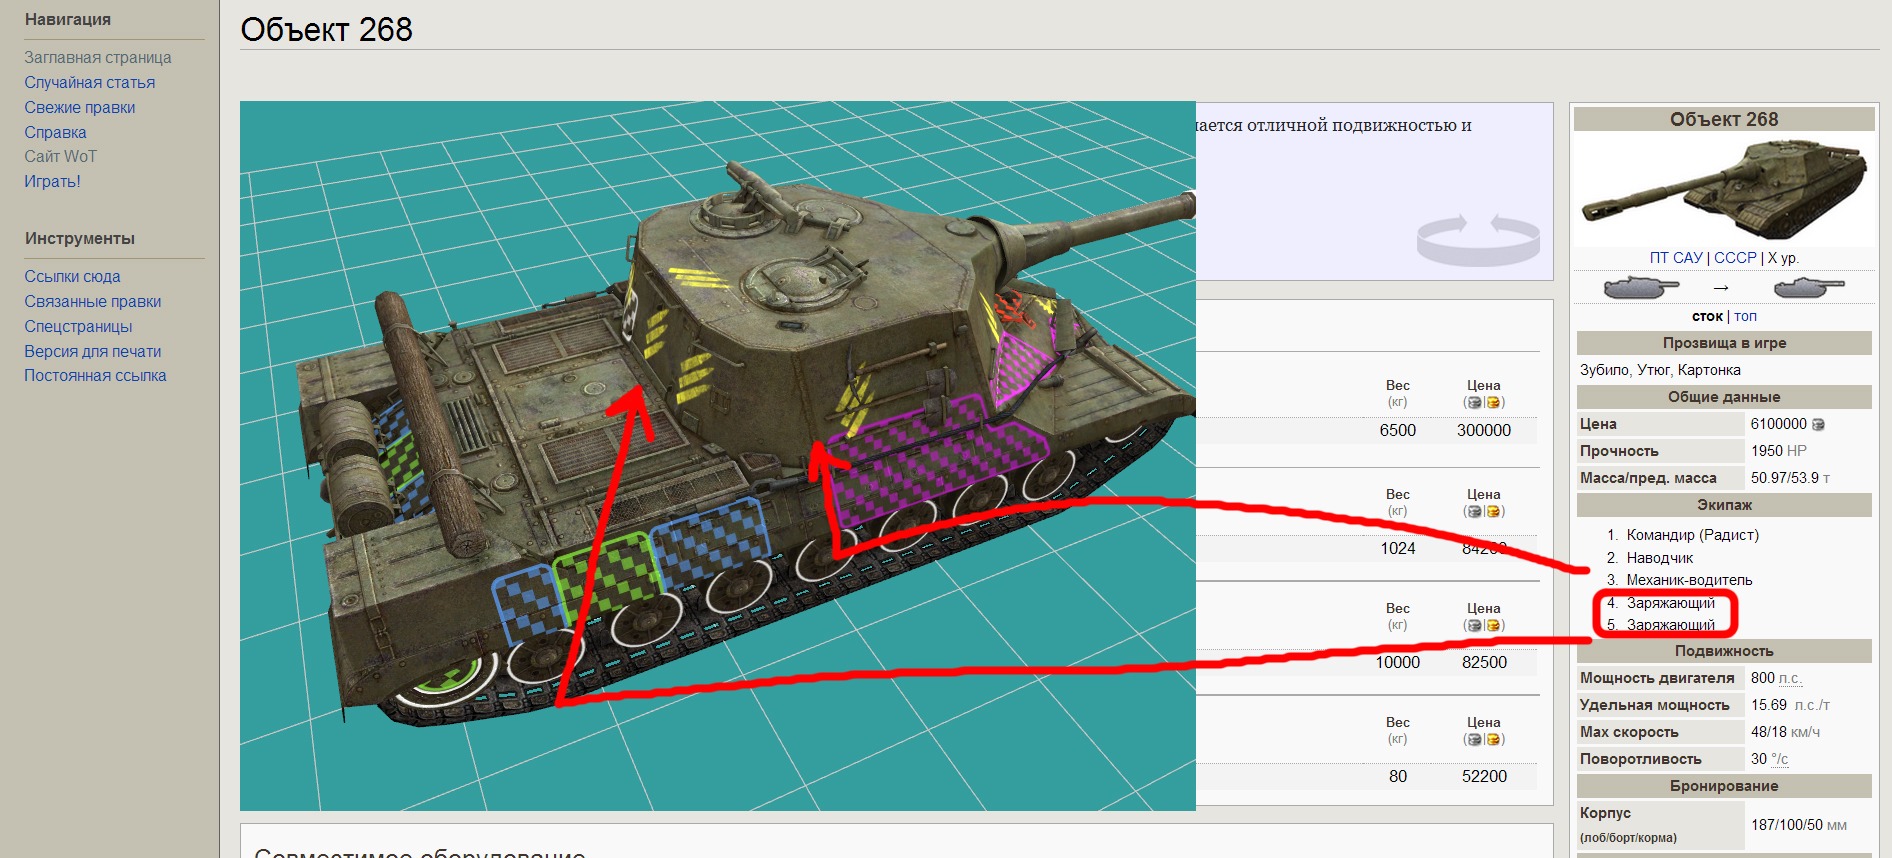Viewport: 1892px width, 858px height.
Task: Click the price value 300000
Action: pos(1484,430)
